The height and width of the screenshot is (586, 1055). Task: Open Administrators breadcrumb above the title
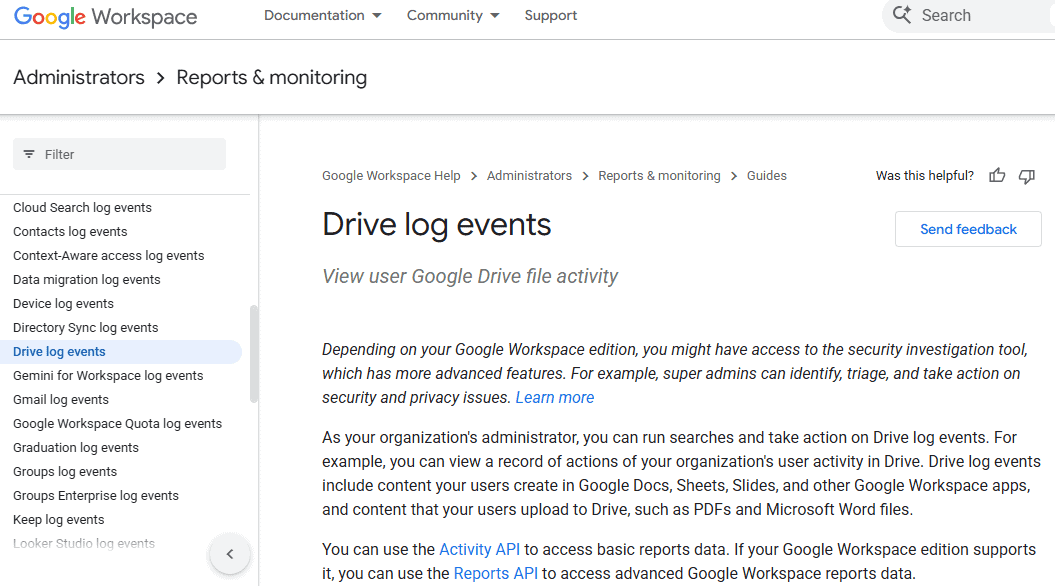coord(530,176)
